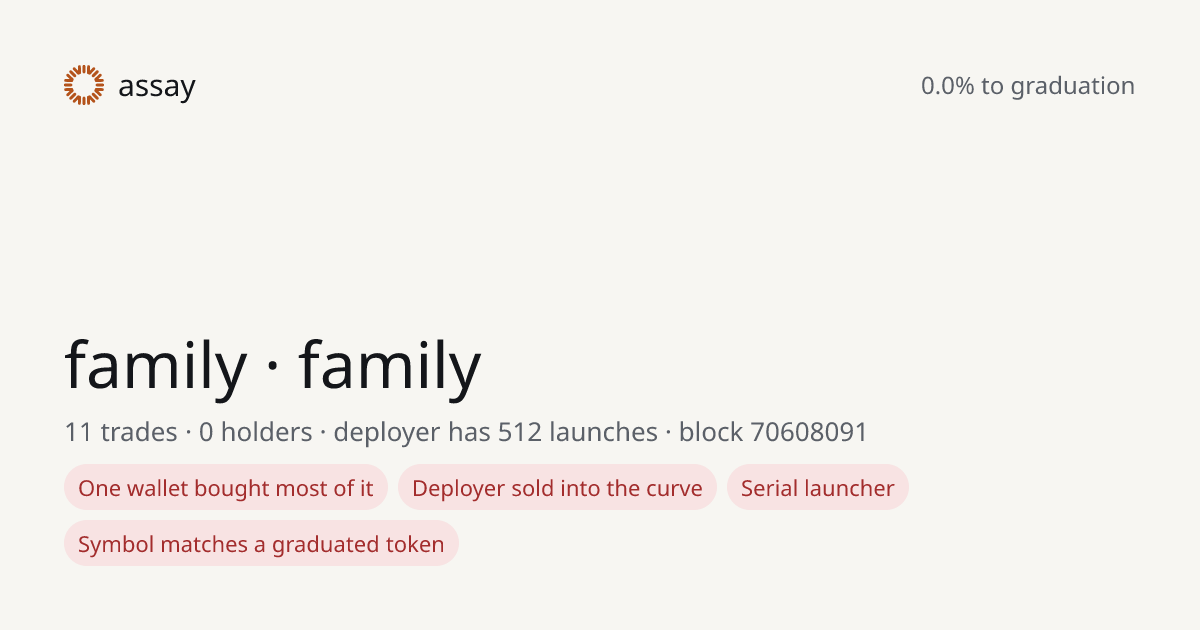Click the 70608091 block number
Screen dimensions: 1200x630
809,432
